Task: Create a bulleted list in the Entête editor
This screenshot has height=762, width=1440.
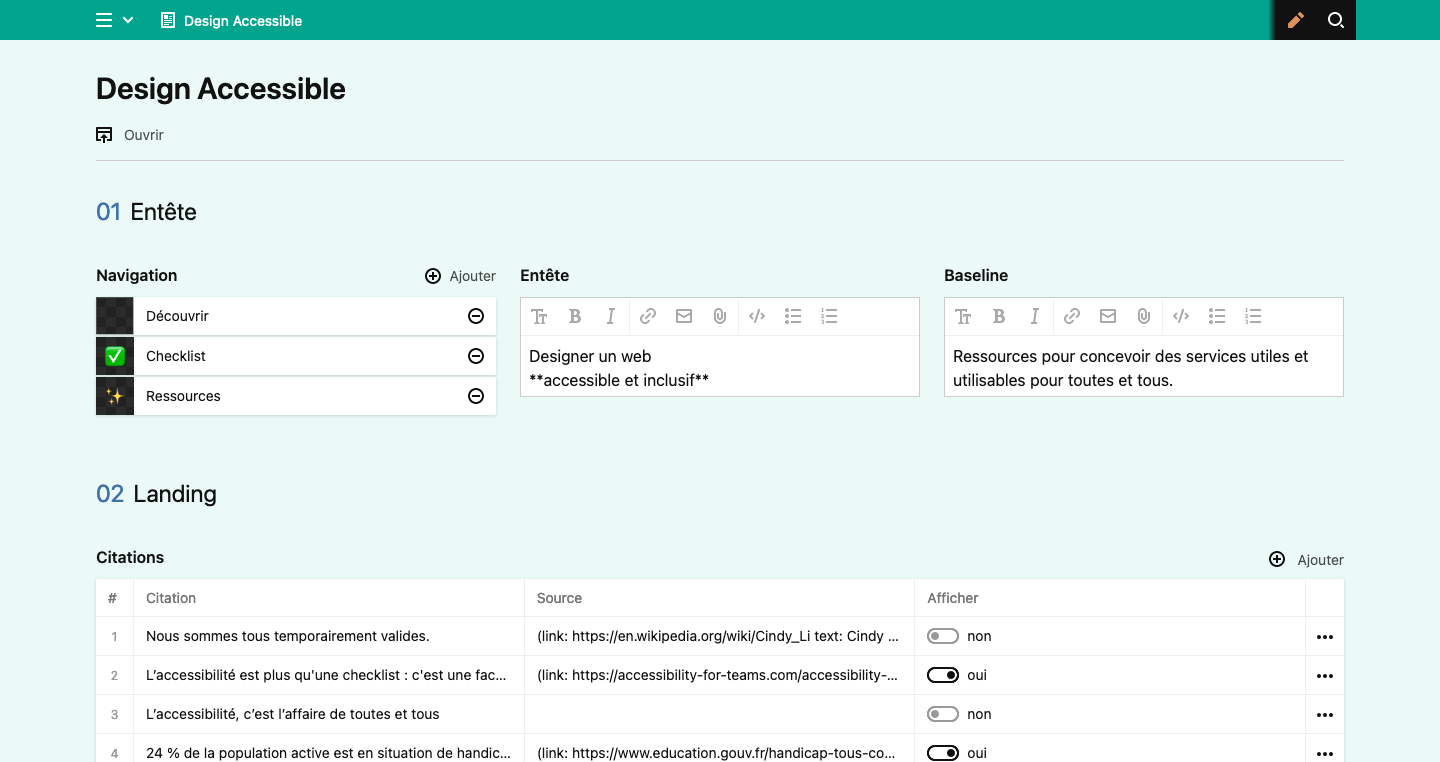Action: click(793, 316)
